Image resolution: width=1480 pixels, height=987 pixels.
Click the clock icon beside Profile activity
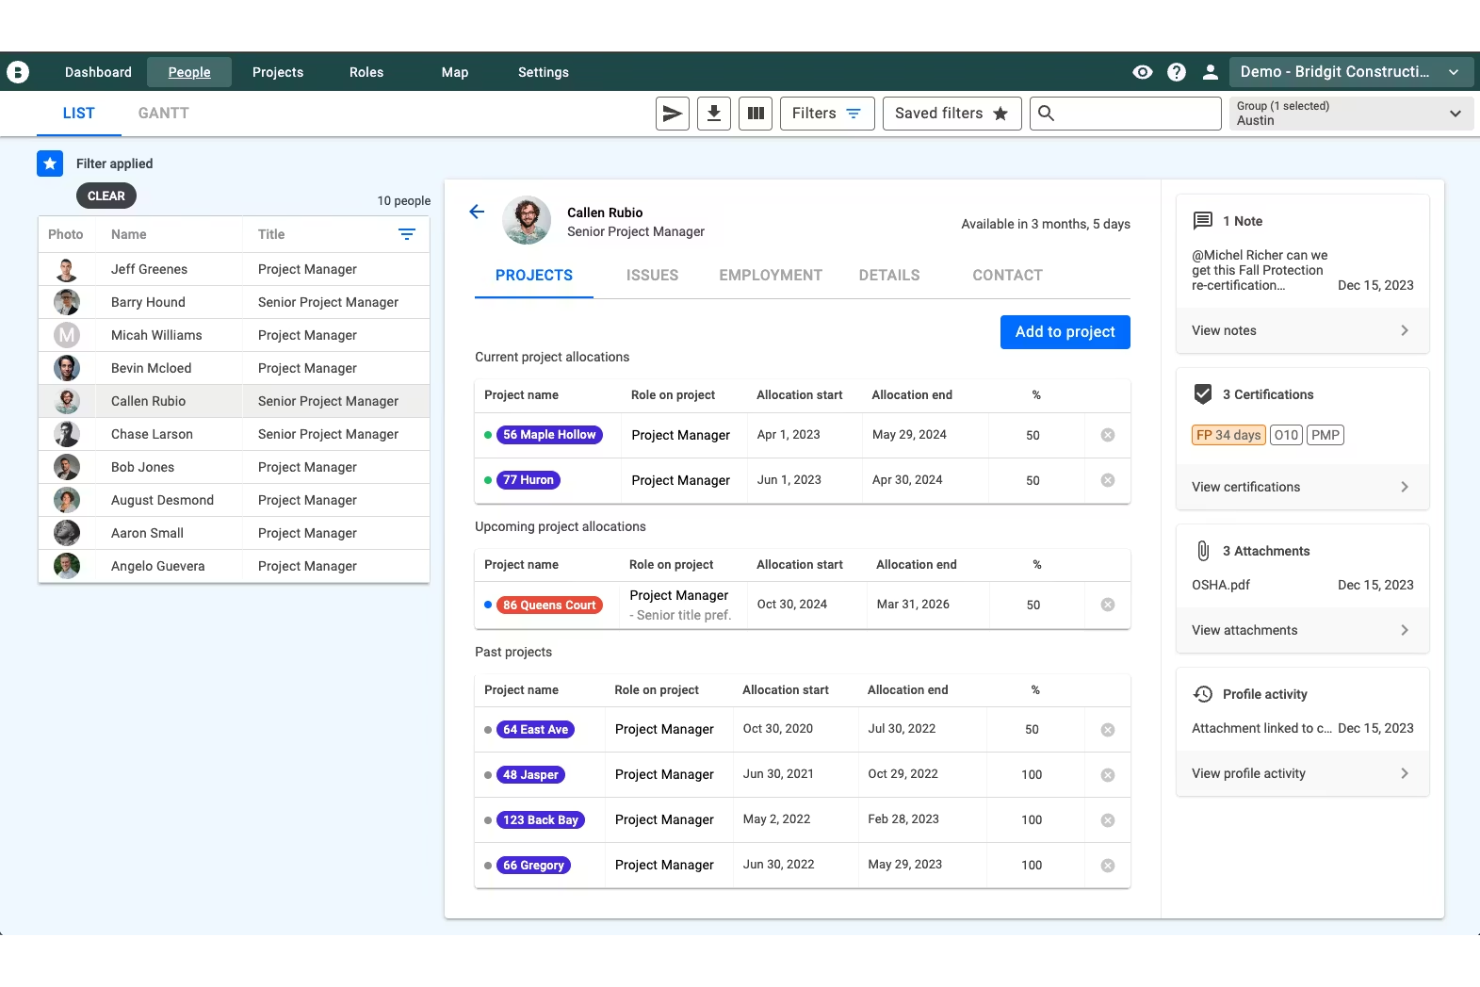point(1202,694)
